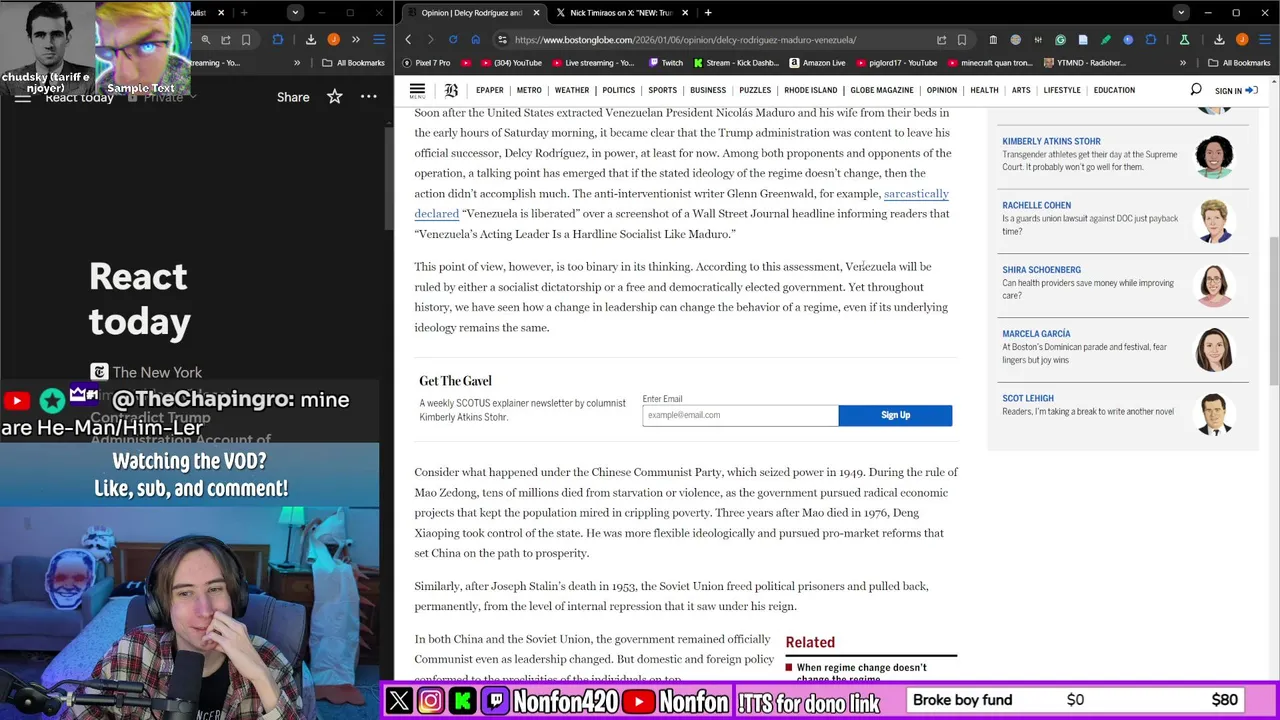The width and height of the screenshot is (1280, 720).
Task: Open the POLITICS section menu item
Action: pyautogui.click(x=618, y=90)
